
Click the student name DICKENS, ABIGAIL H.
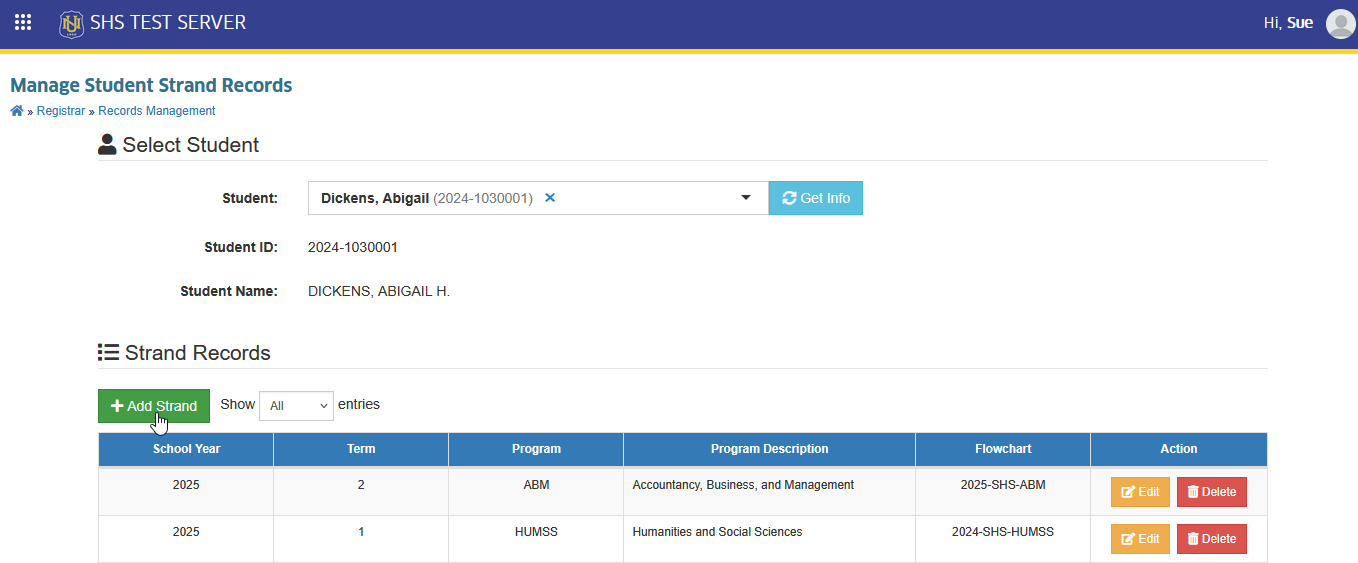(379, 292)
